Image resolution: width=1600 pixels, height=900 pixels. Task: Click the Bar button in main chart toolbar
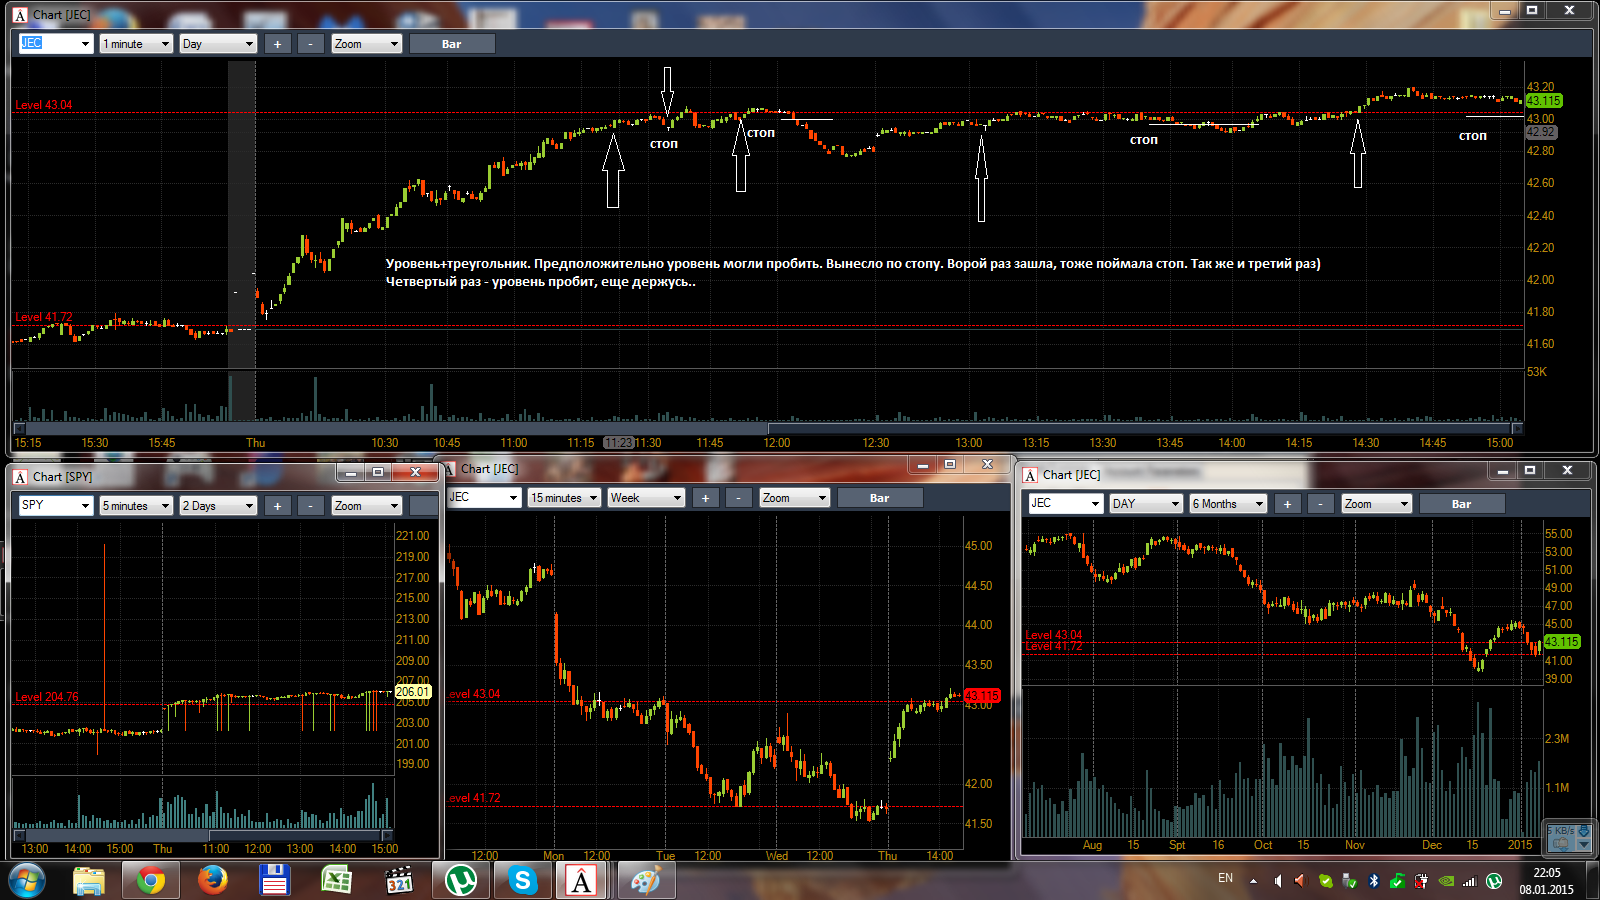point(451,44)
